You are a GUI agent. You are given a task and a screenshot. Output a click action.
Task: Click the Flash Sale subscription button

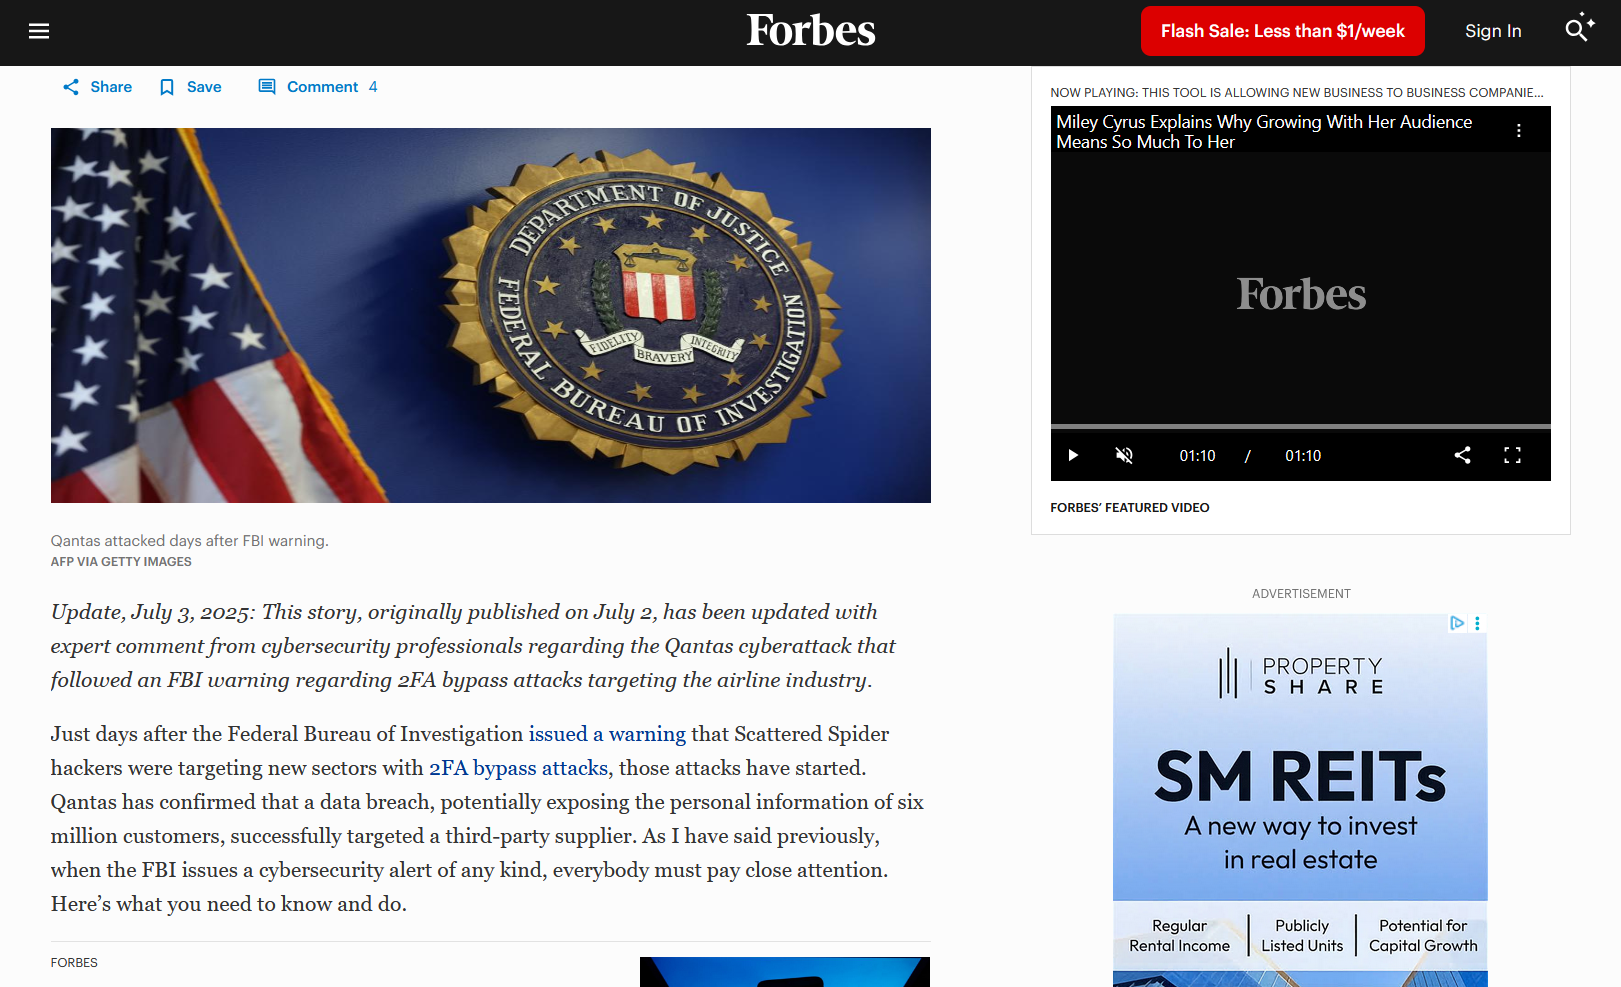[x=1282, y=31]
